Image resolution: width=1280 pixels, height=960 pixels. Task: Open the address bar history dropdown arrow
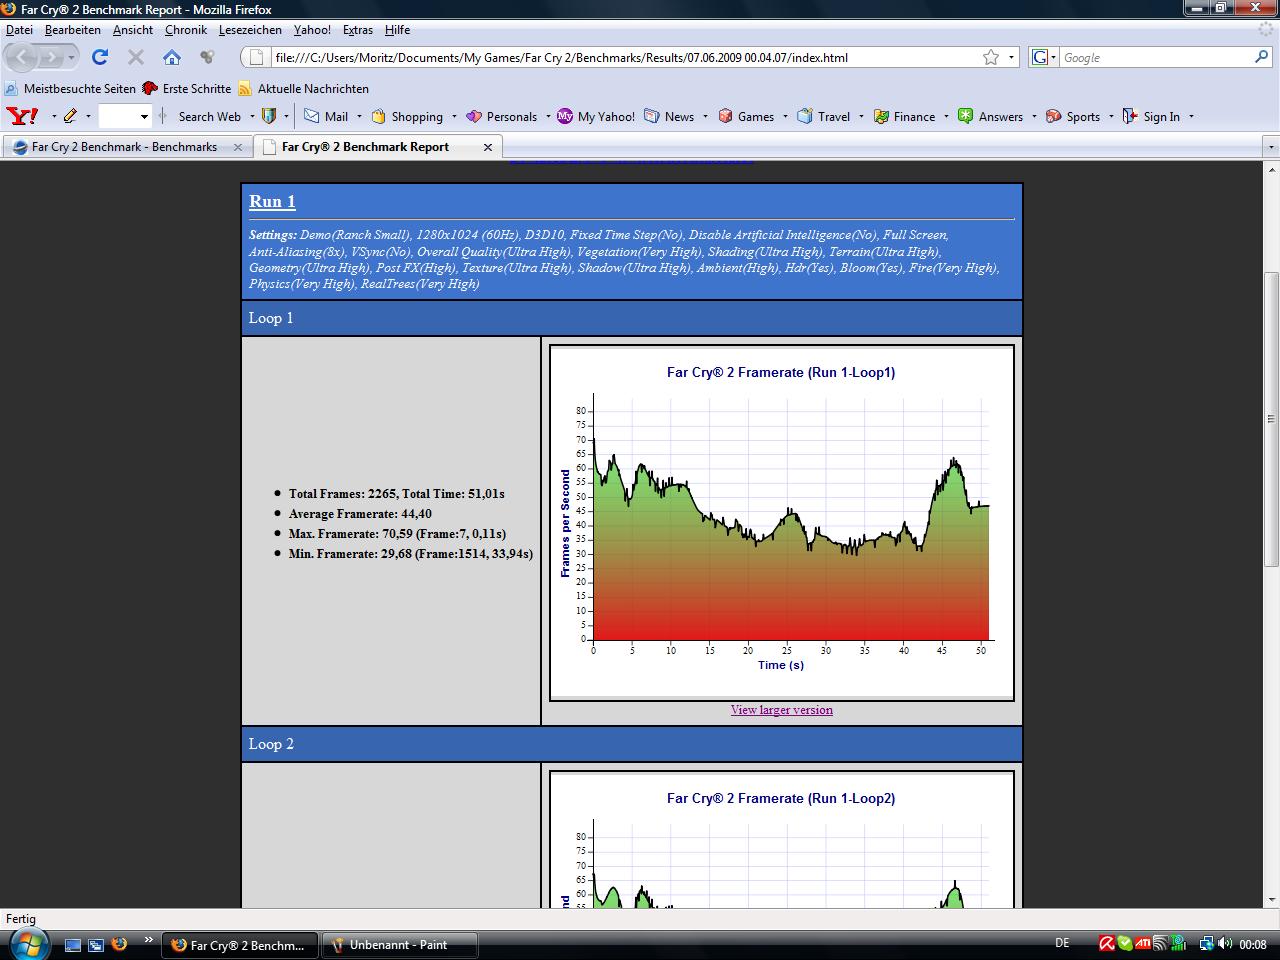click(1011, 57)
